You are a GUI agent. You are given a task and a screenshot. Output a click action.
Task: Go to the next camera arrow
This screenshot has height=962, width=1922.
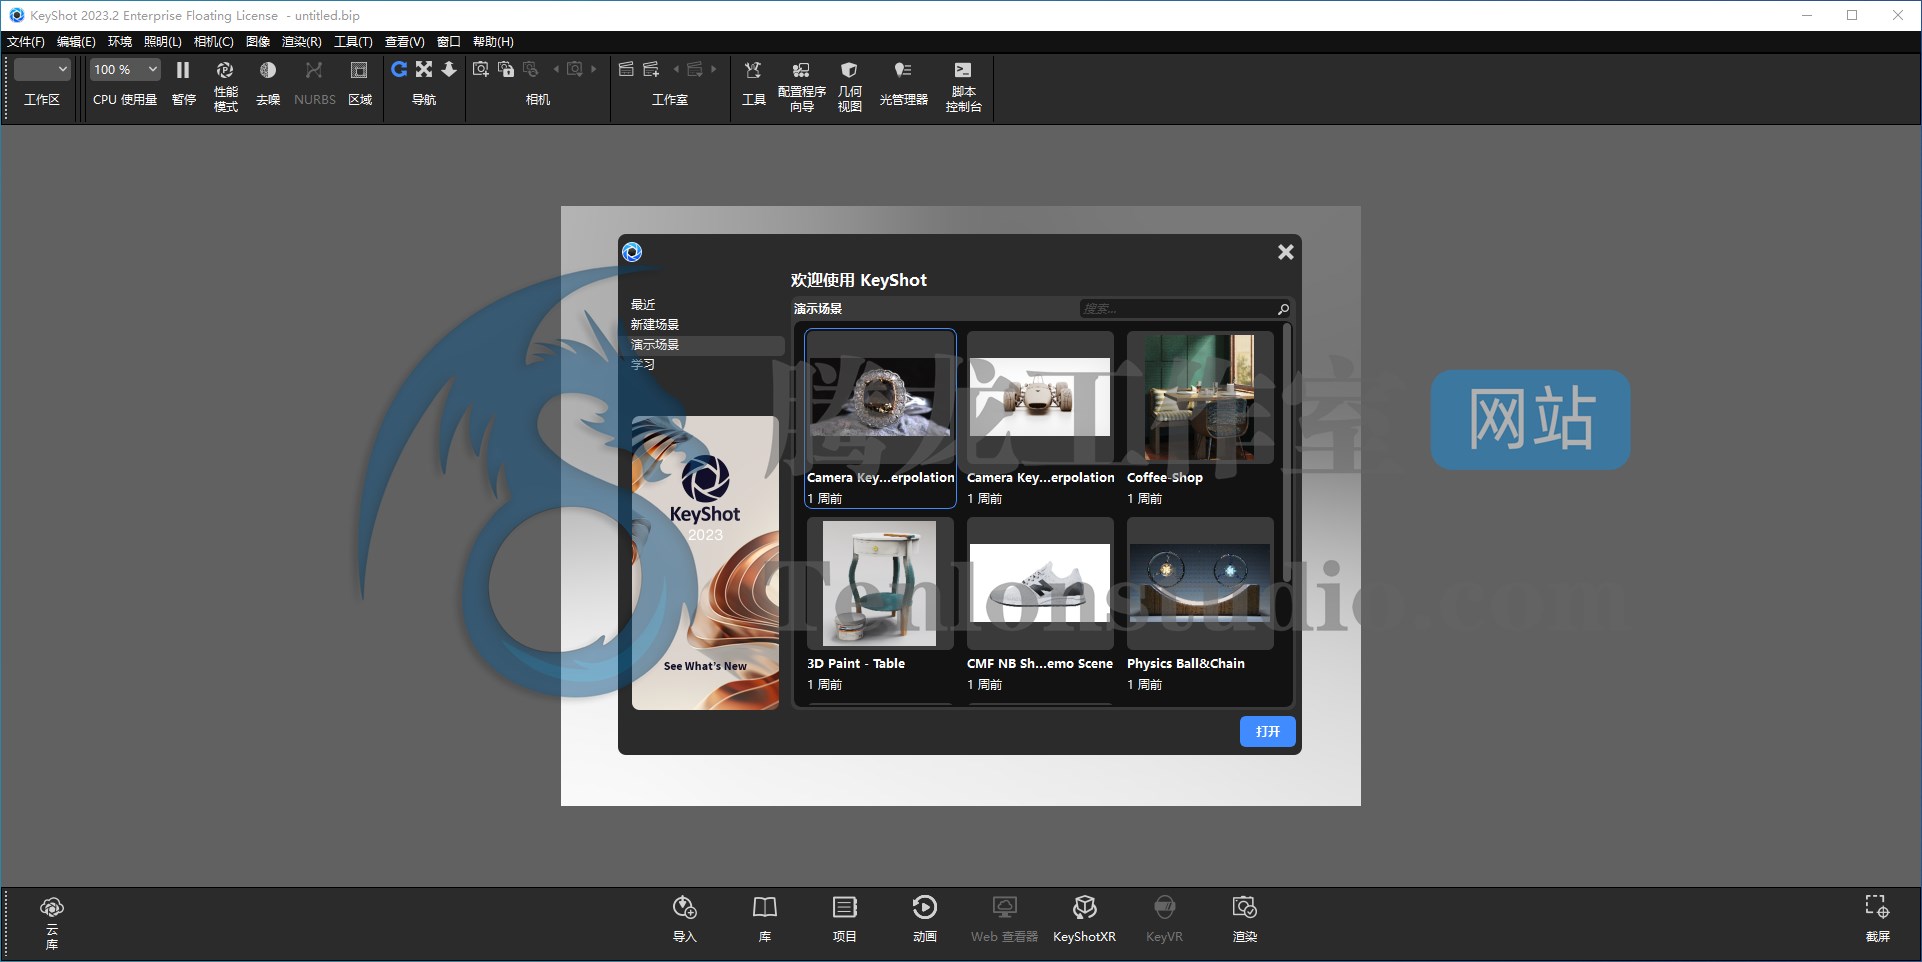tap(594, 69)
